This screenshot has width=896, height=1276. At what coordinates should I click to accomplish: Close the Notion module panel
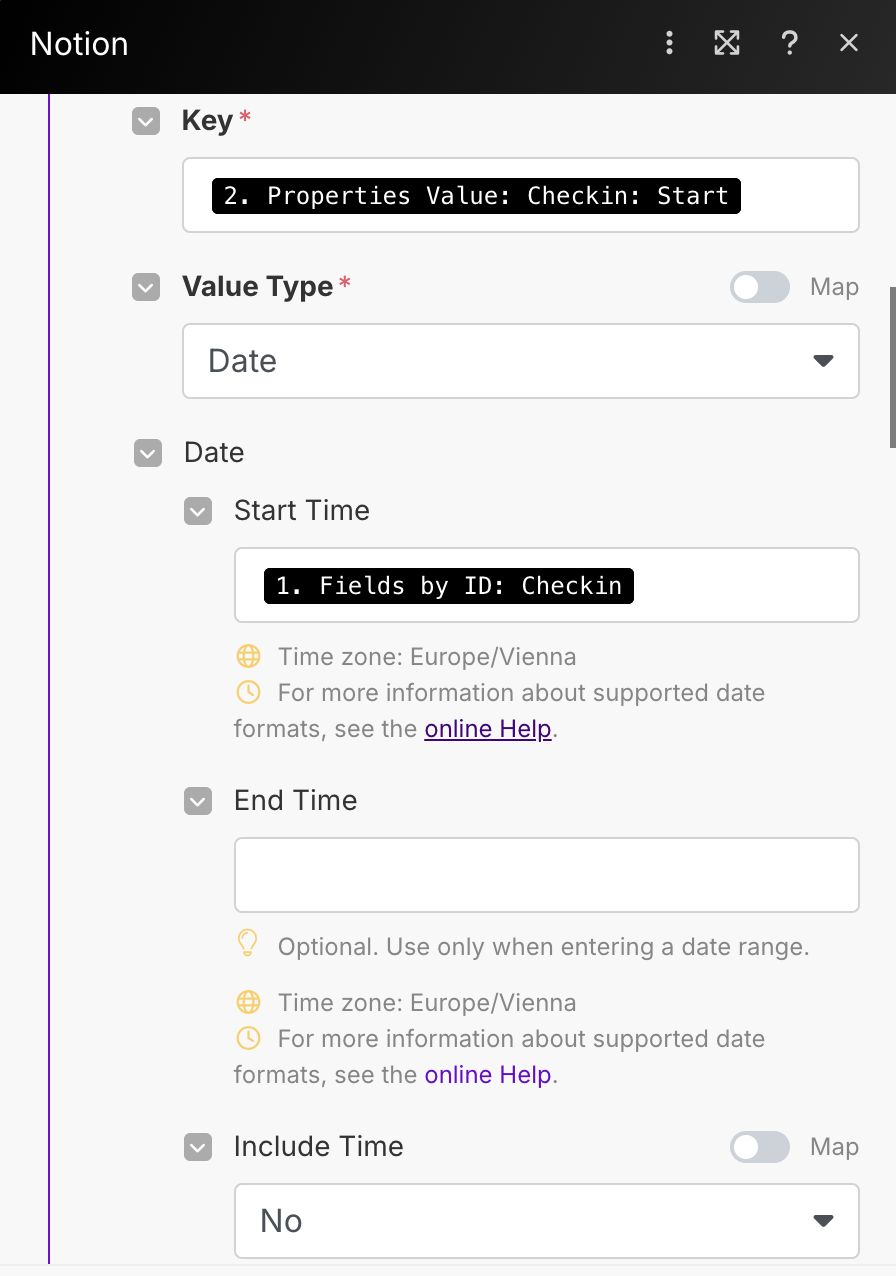(x=849, y=43)
